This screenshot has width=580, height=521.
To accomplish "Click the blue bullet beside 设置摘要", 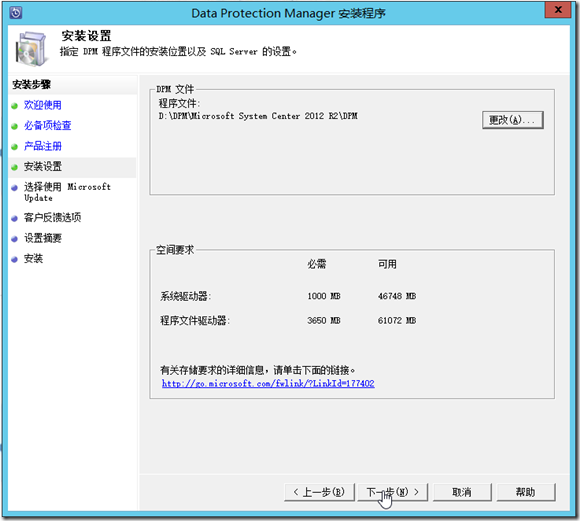I will coord(14,239).
